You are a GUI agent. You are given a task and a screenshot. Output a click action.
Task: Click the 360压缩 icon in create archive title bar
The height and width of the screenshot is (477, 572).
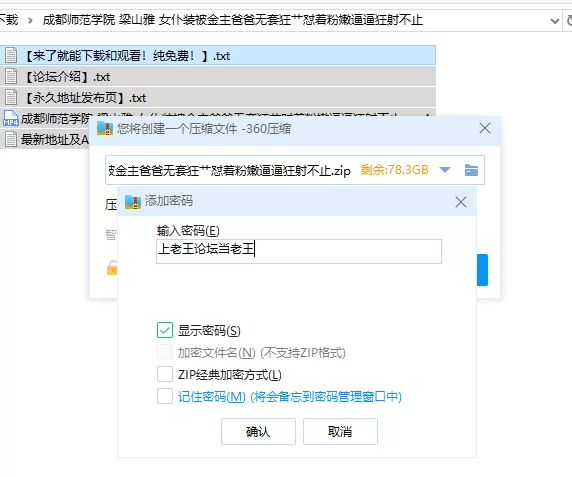point(105,128)
